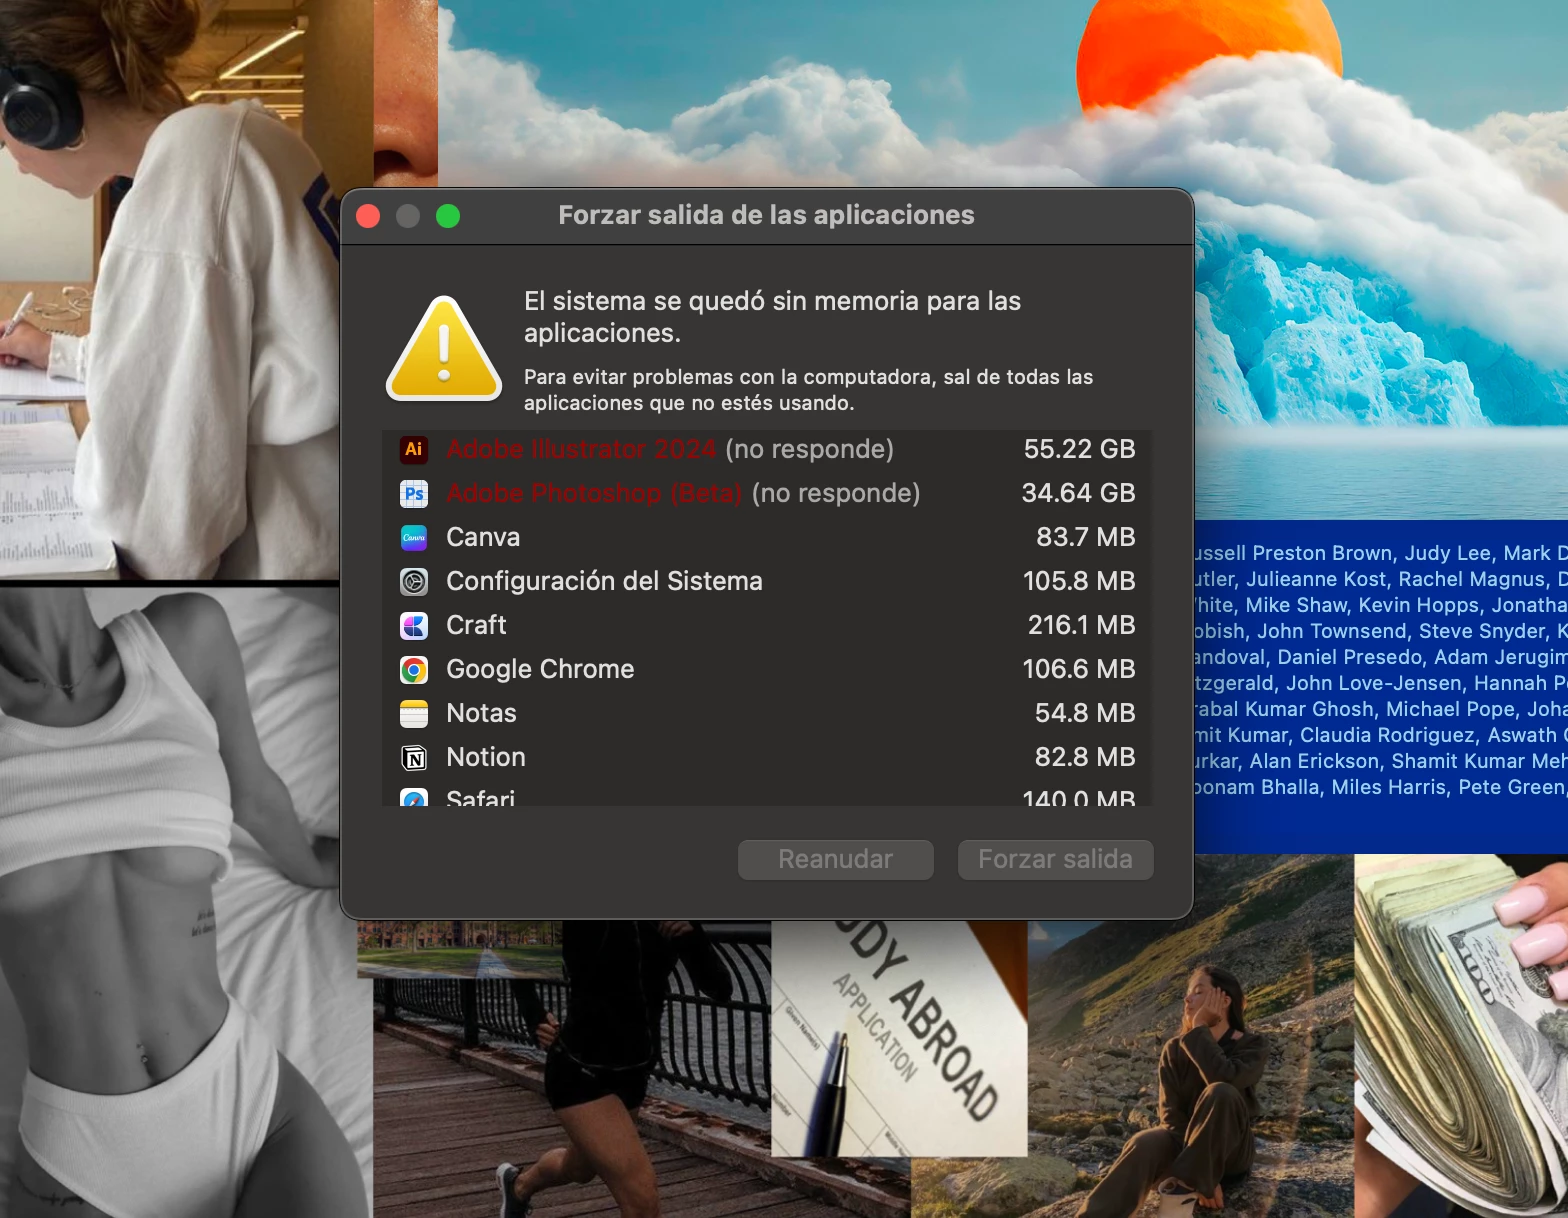The width and height of the screenshot is (1568, 1218).
Task: Select the Craft row name
Action: tap(476, 625)
